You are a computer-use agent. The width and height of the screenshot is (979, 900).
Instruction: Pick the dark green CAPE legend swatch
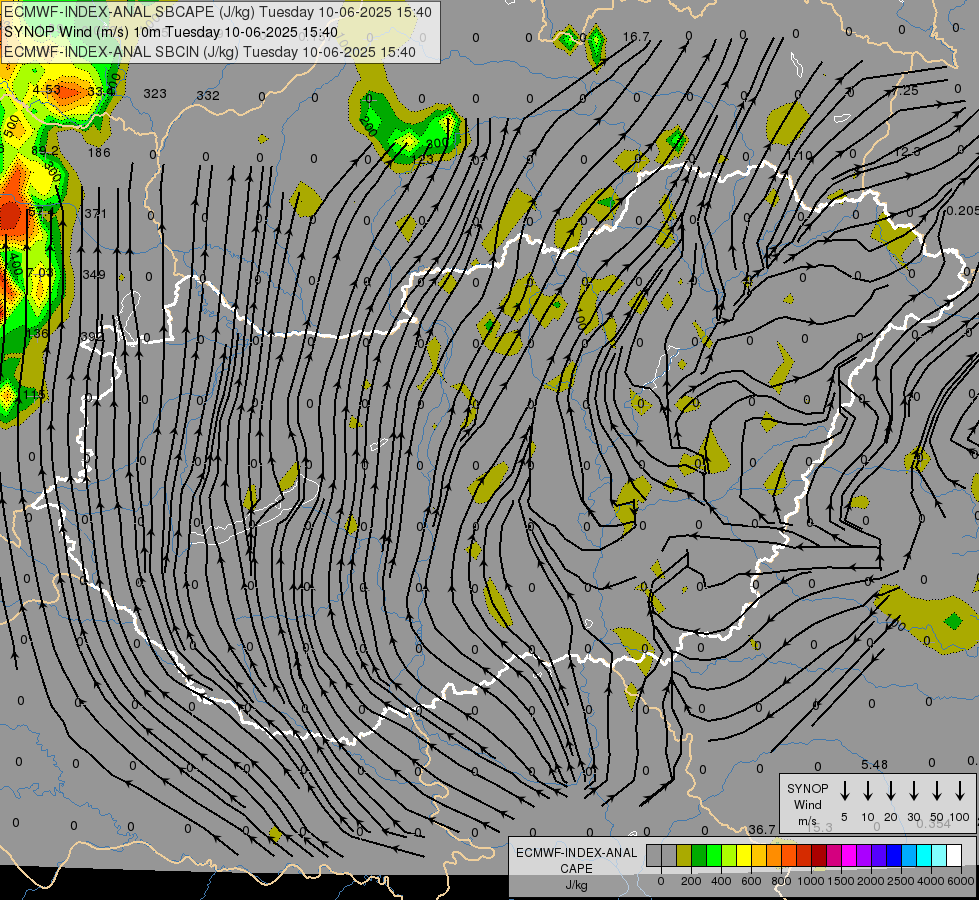tap(699, 856)
